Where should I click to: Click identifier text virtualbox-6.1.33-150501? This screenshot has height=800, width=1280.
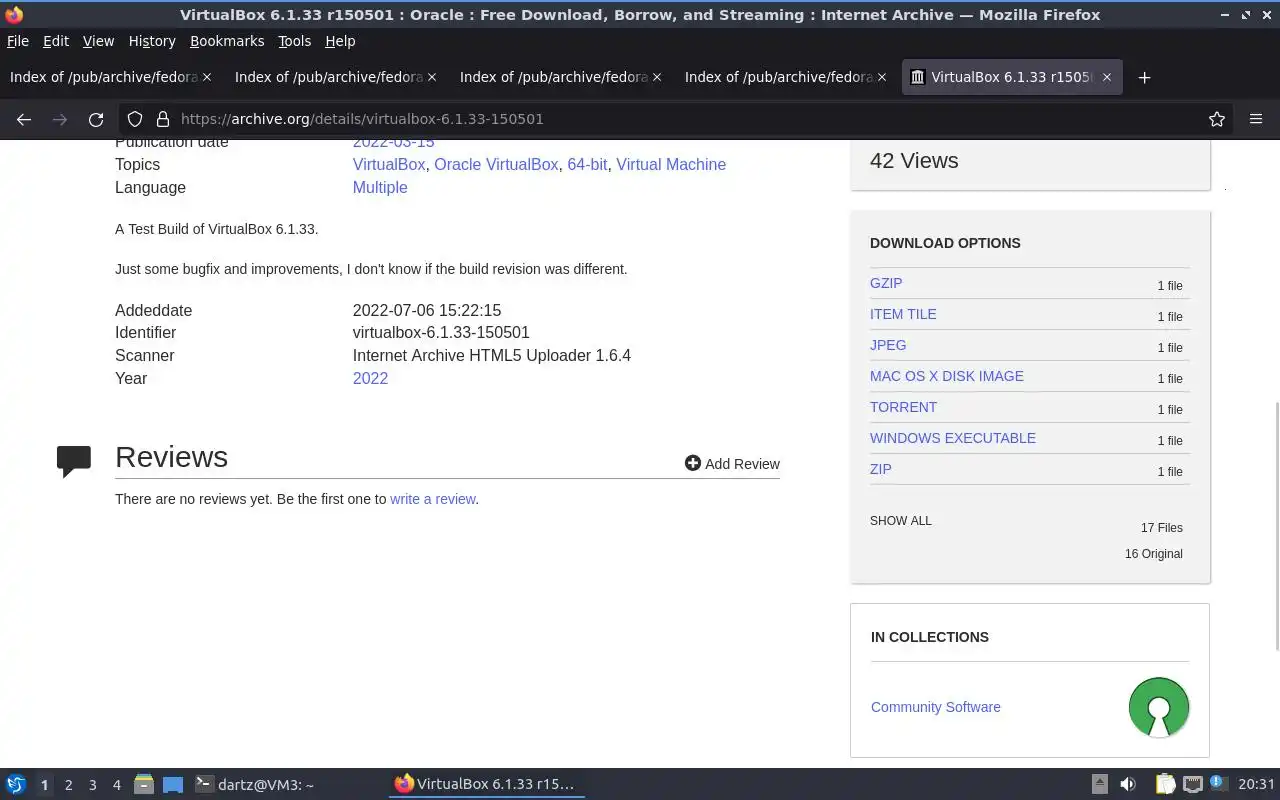pos(441,332)
